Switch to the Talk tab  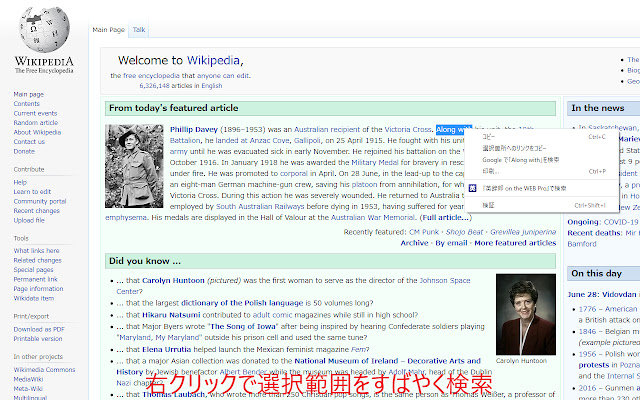(x=139, y=31)
